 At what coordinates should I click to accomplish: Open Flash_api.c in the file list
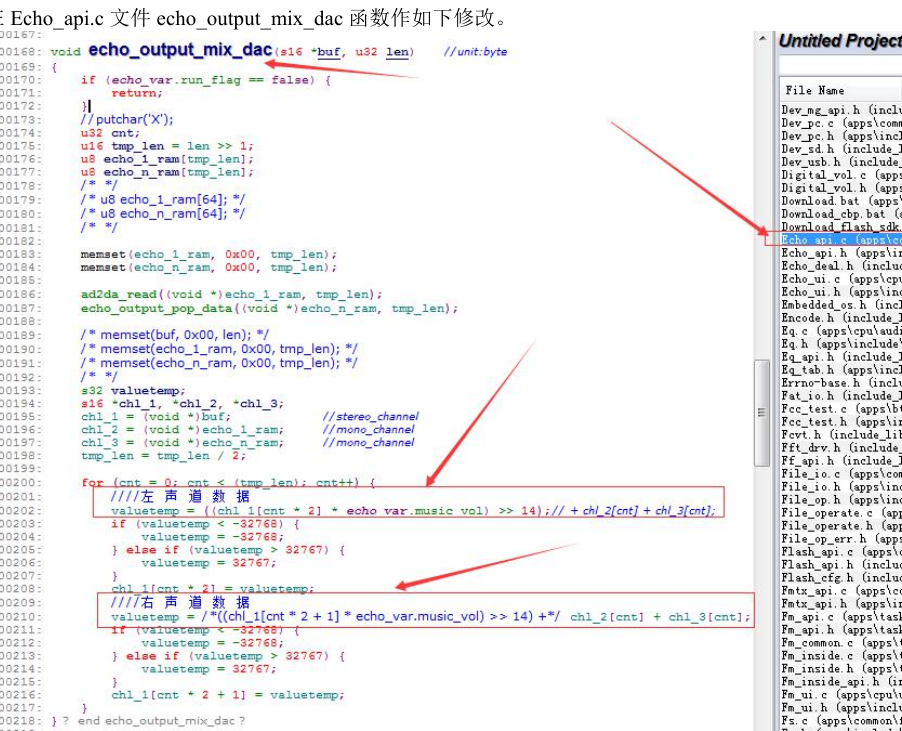[x=841, y=552]
